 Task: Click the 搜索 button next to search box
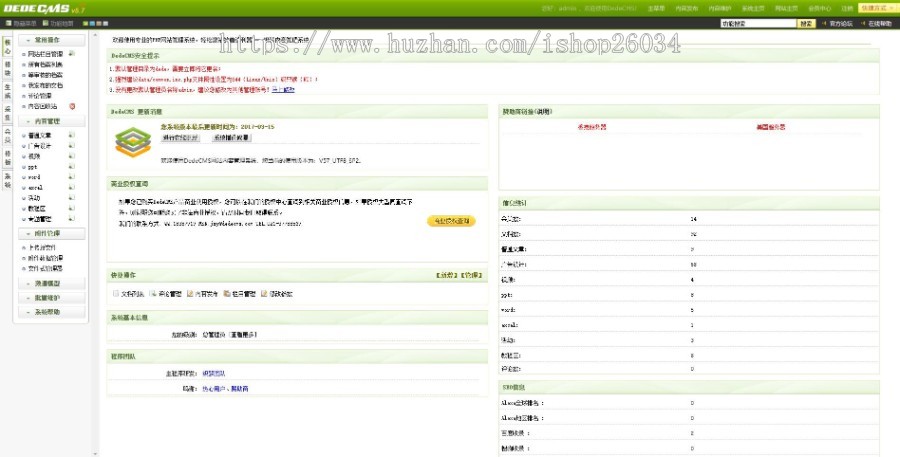coord(806,22)
